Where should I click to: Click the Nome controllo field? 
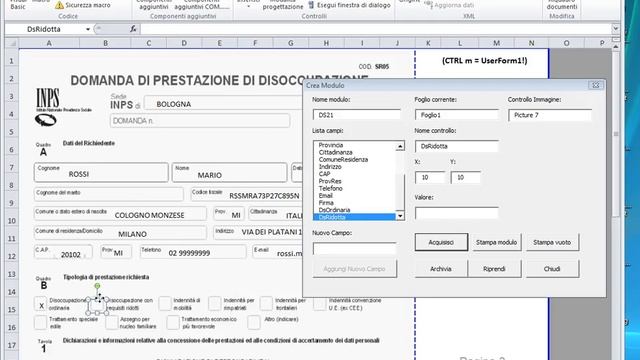(457, 146)
